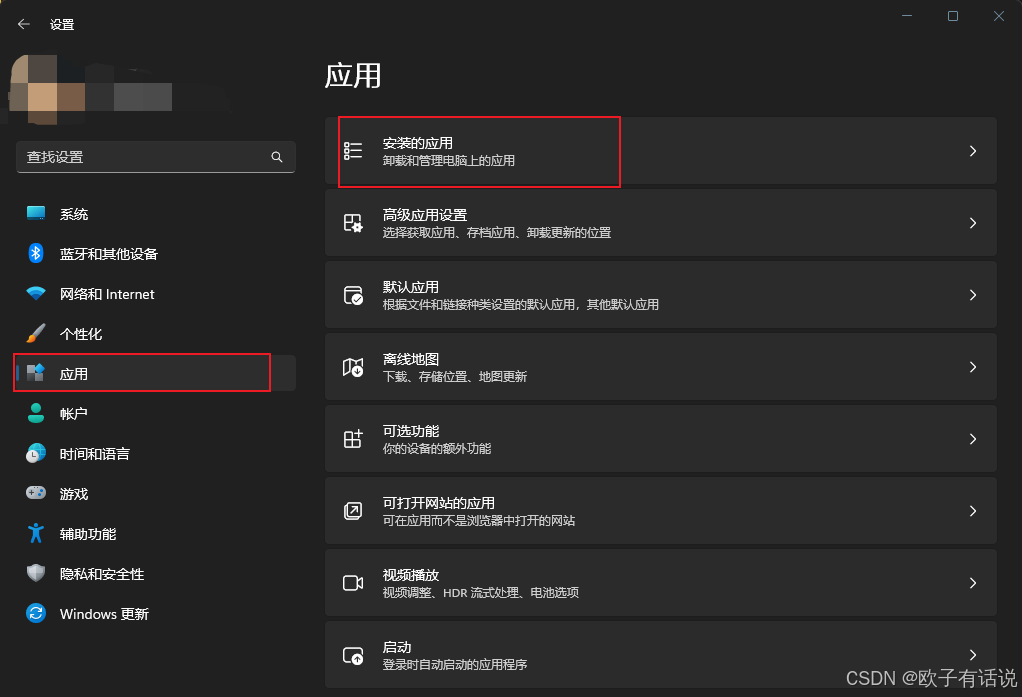This screenshot has height=697, width=1022.
Task: Expand the 可选功能 chevron arrow
Action: [x=972, y=439]
